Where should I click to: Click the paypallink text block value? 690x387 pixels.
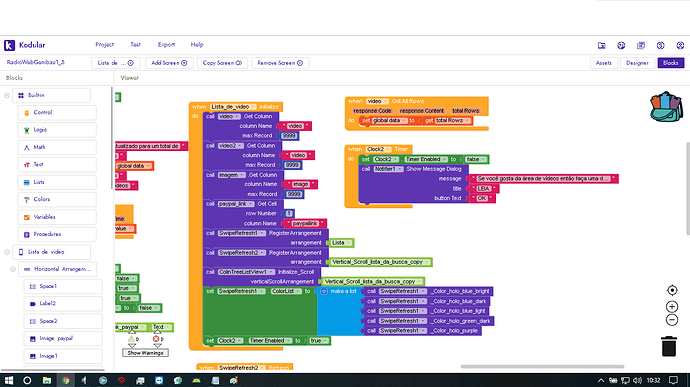305,224
